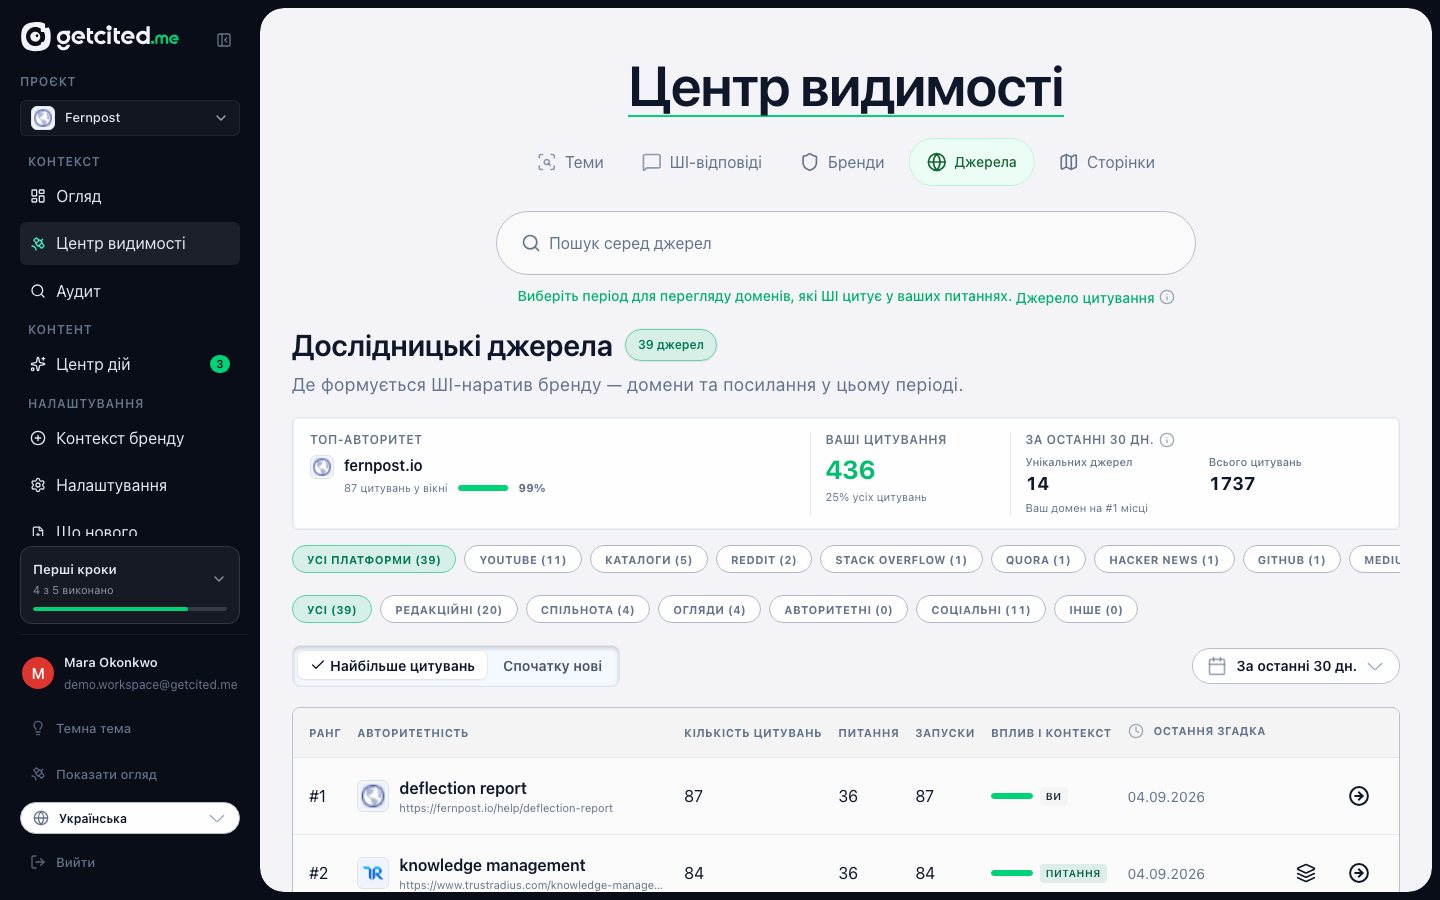
Task: Filter by Hacker News (1)
Action: (x=1164, y=560)
